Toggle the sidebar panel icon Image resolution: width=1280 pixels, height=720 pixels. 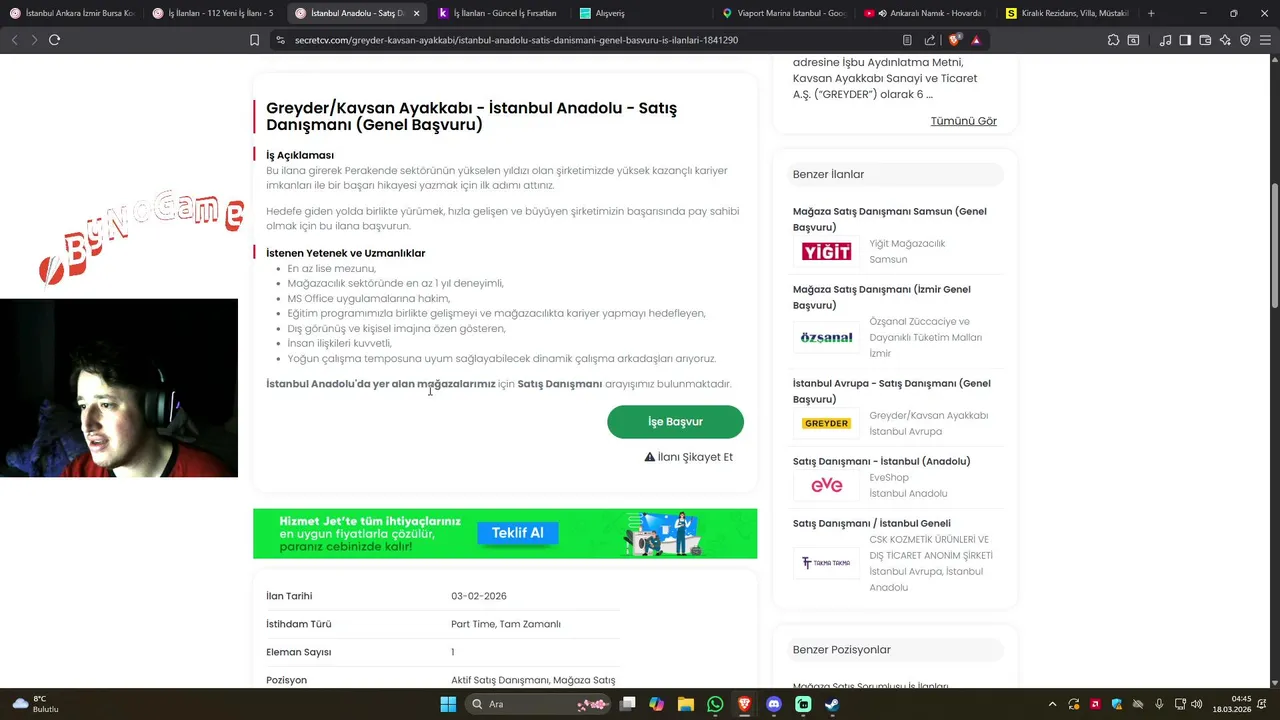1185,40
